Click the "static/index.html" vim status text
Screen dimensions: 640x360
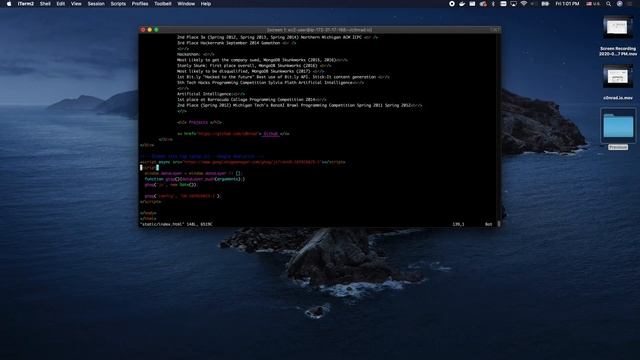point(176,224)
